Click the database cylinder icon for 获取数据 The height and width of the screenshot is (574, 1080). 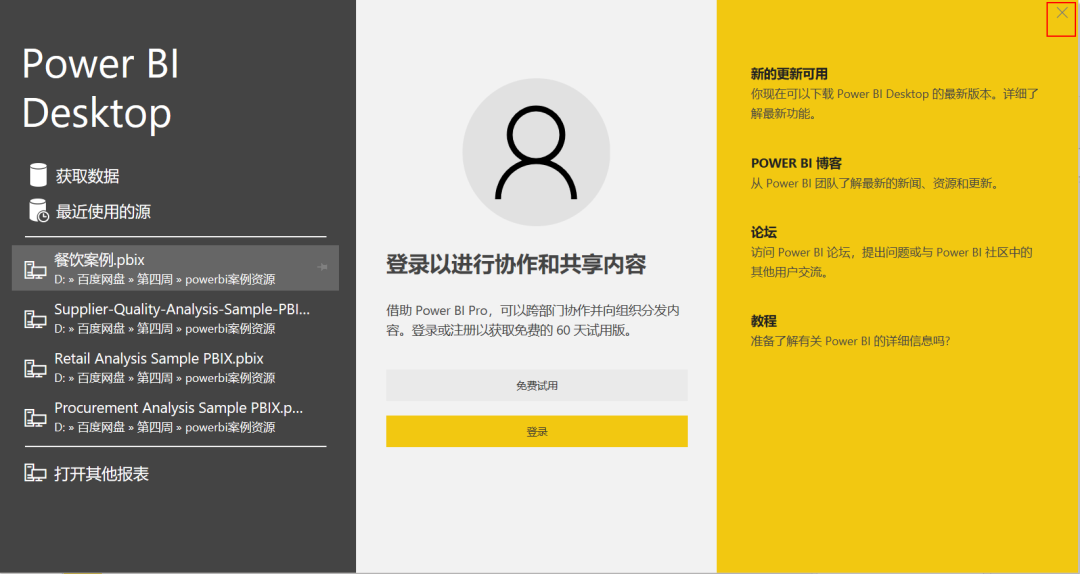39,176
